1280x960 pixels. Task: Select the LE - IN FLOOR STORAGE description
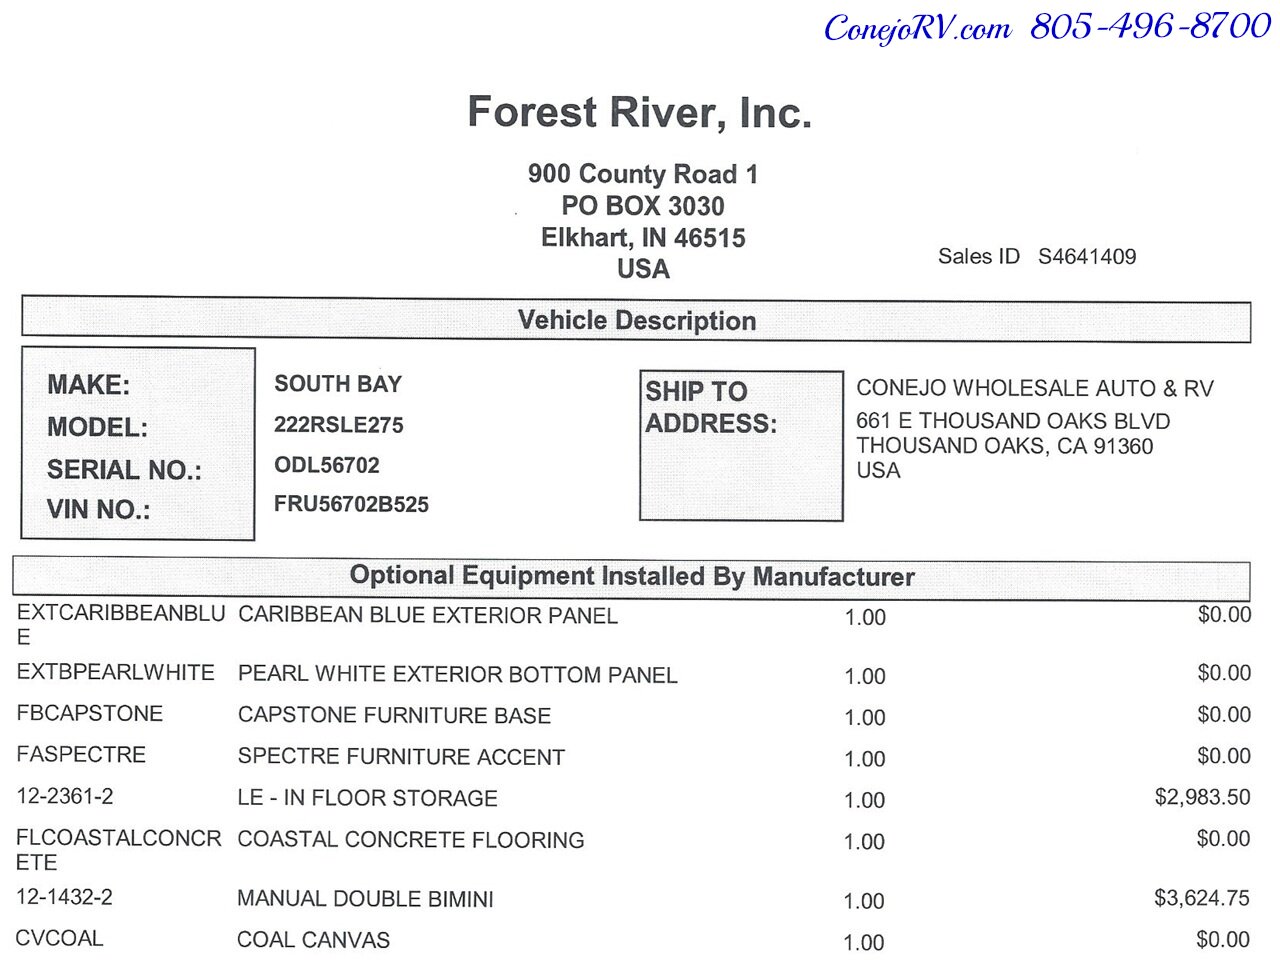(367, 798)
